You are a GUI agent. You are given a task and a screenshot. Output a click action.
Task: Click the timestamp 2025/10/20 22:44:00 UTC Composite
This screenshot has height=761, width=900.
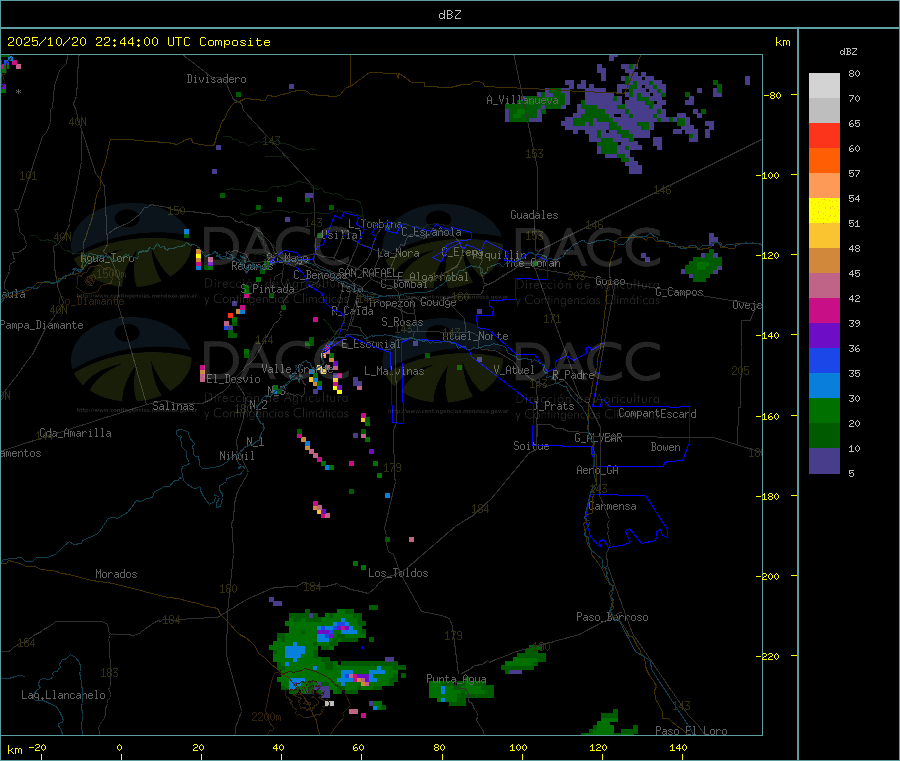(138, 42)
